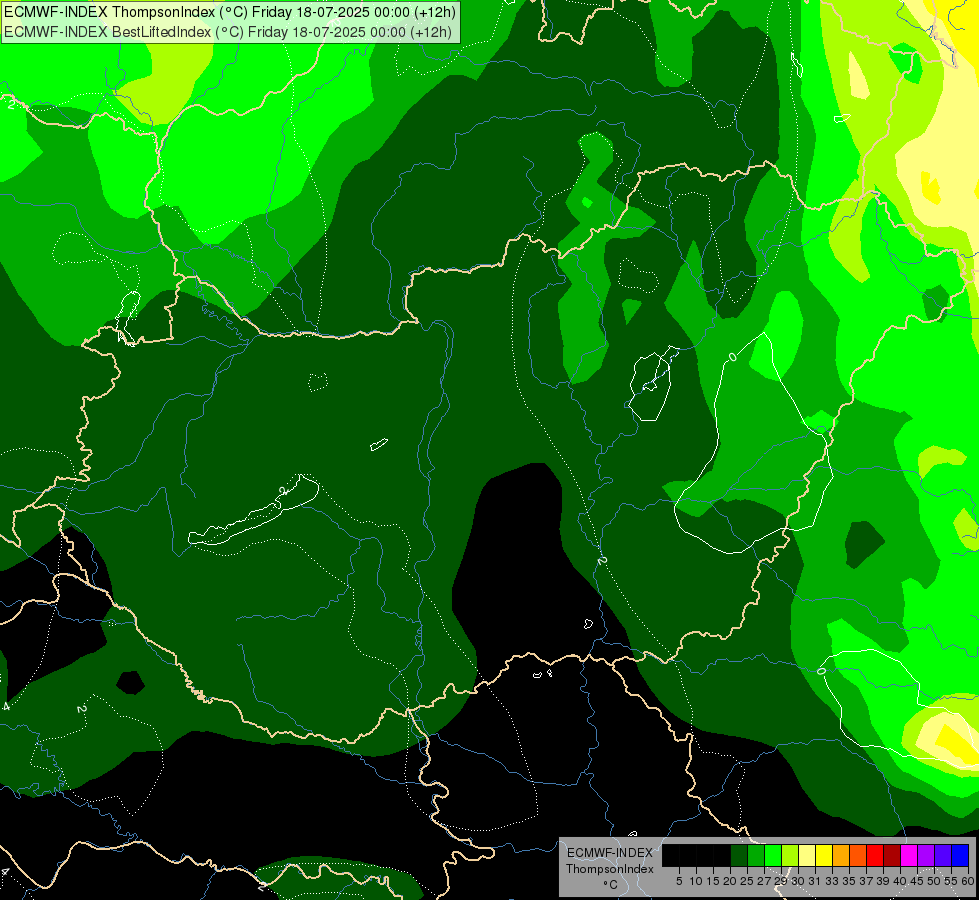Click the °C unit label in the legend
The height and width of the screenshot is (900, 979).
611,885
